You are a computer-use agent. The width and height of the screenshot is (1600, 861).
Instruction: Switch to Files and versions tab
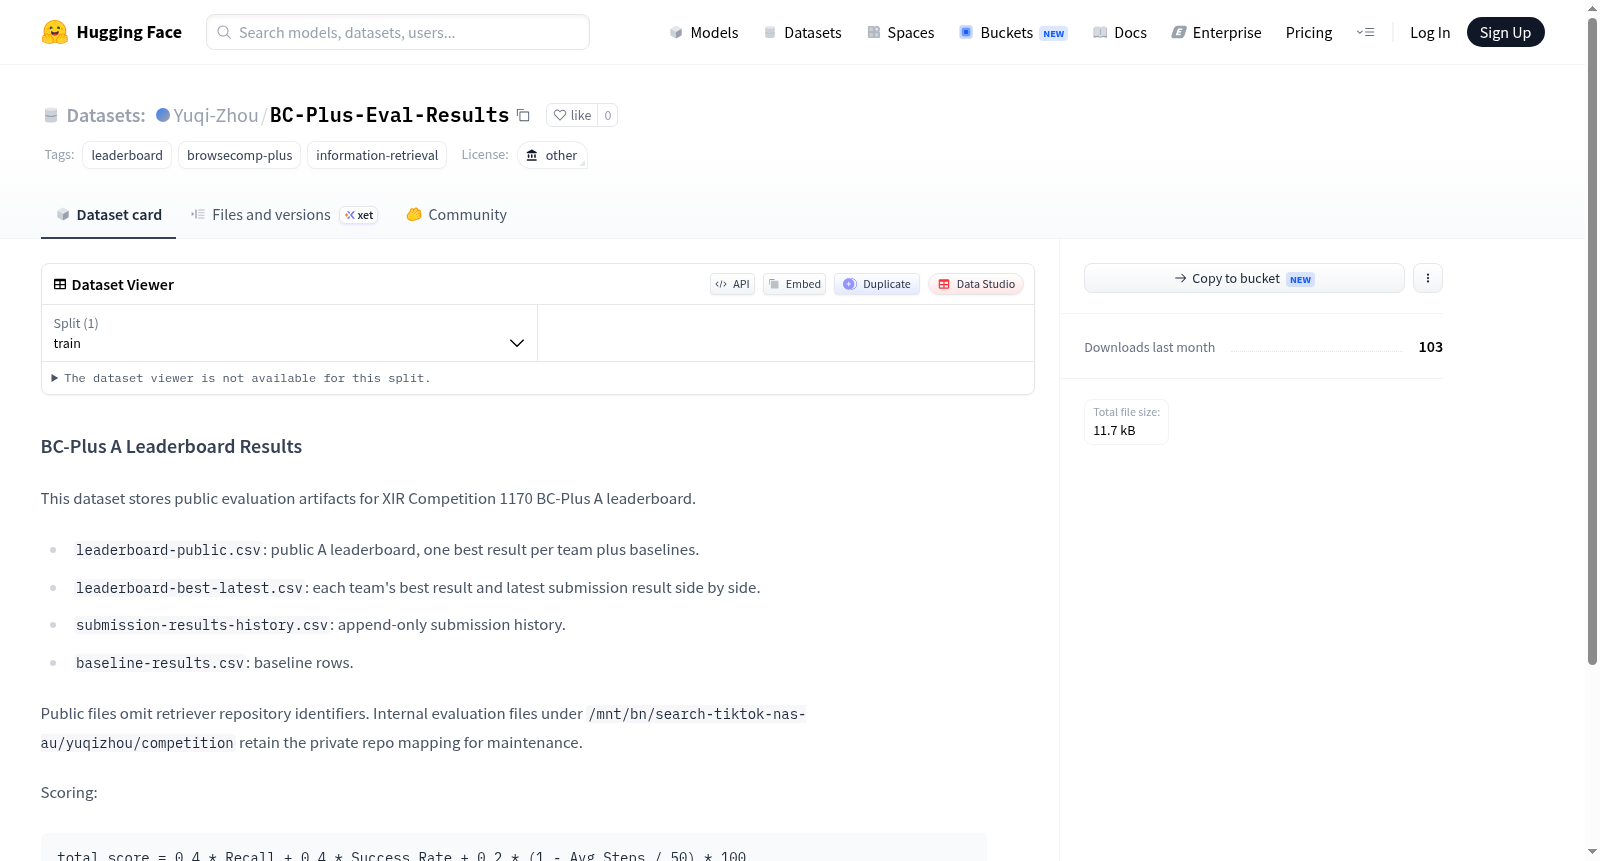coord(284,215)
